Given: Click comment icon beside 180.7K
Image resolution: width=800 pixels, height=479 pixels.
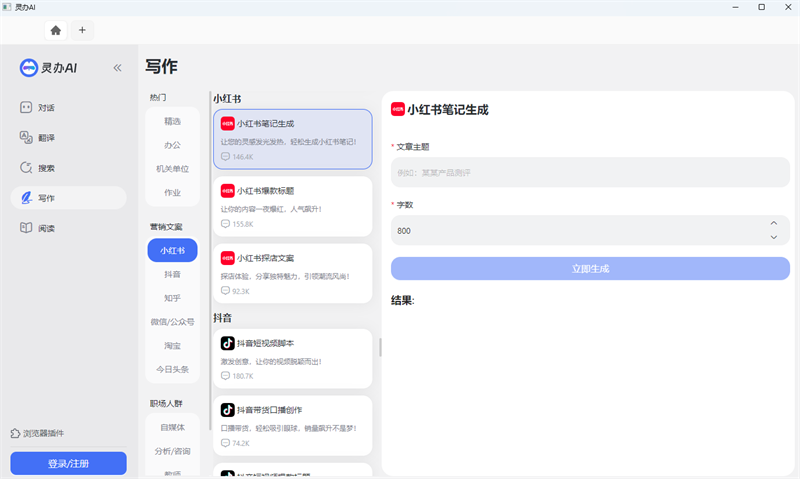Looking at the screenshot, I should [x=226, y=375].
